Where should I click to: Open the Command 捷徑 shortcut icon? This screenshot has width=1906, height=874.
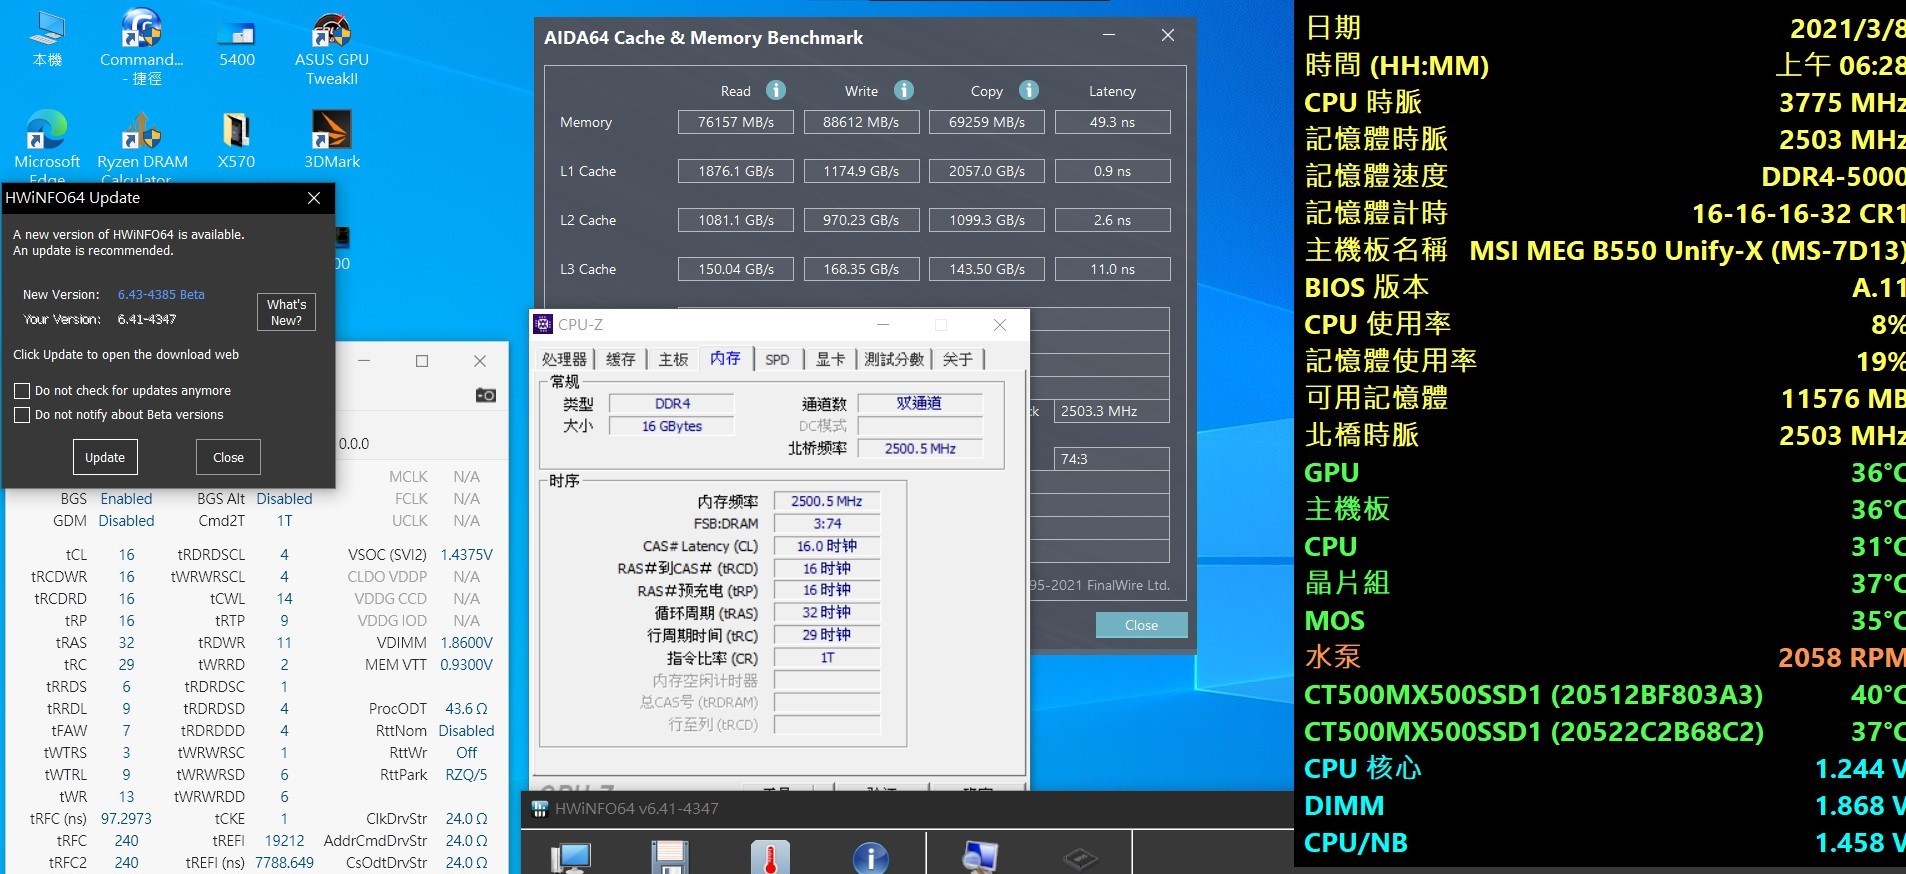coord(142,46)
